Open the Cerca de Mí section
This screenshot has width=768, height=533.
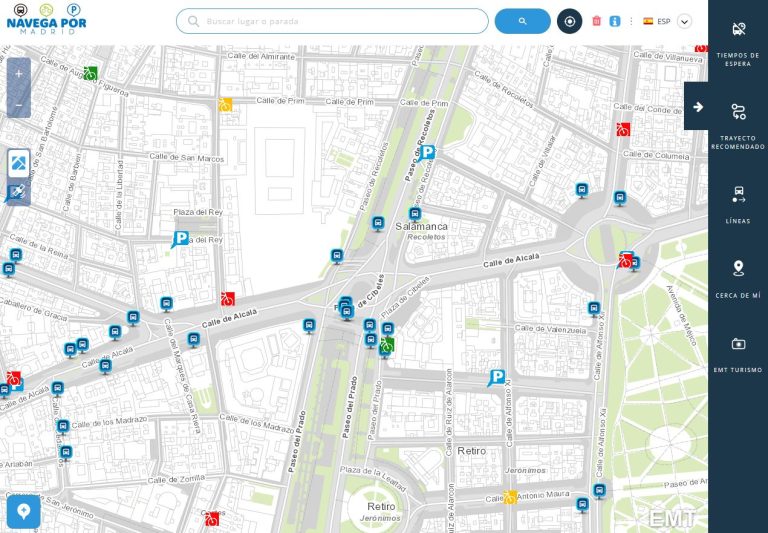pyautogui.click(x=738, y=279)
